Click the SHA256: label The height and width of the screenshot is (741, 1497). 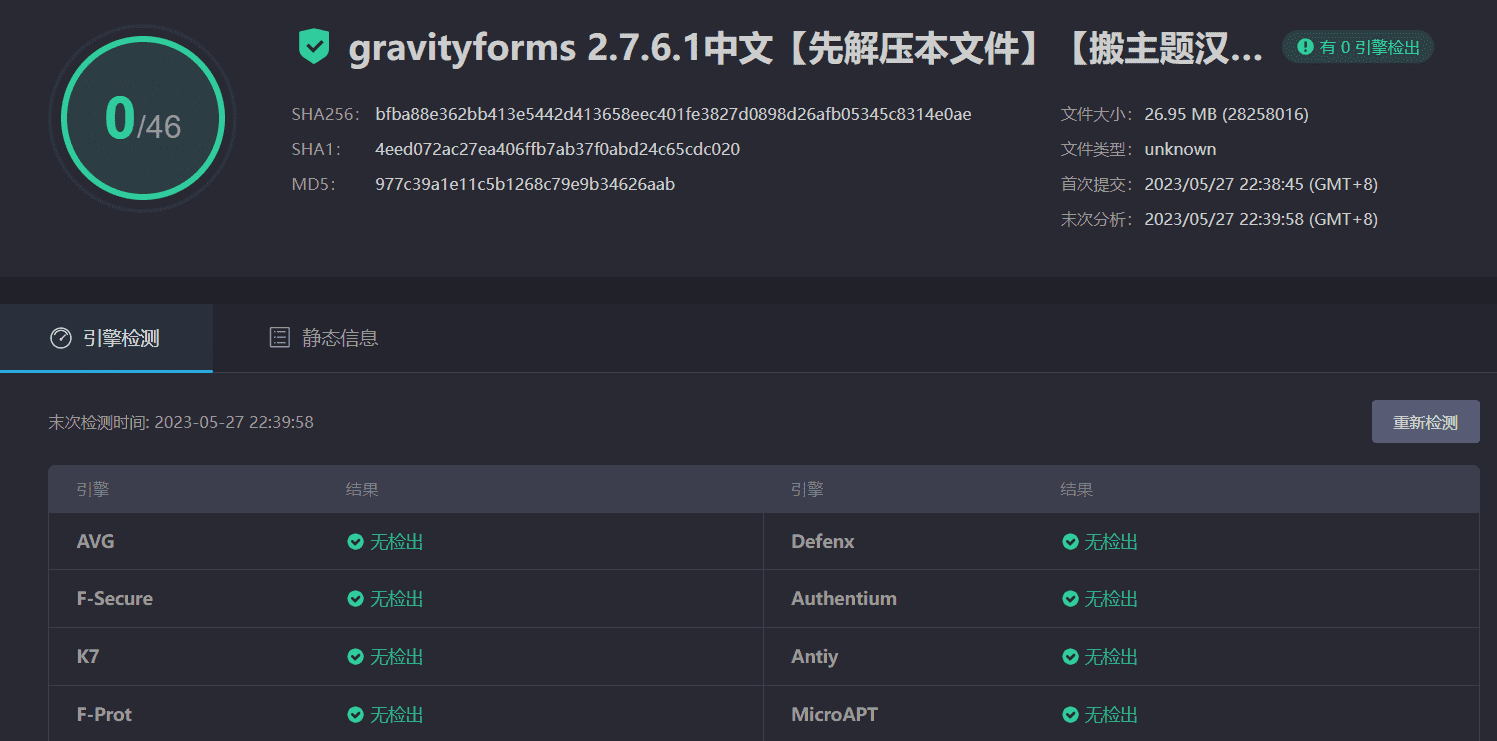(x=325, y=114)
